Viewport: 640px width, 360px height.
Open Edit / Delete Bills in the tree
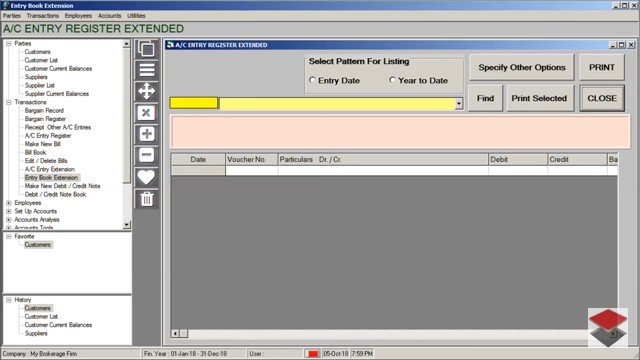pos(46,161)
